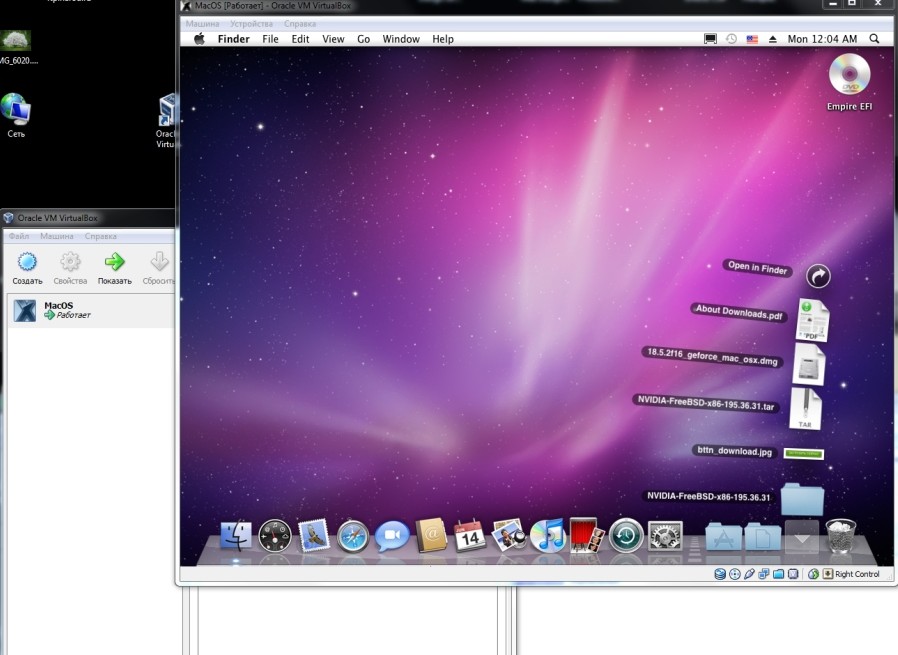Open the Trash in the dock

pos(841,535)
